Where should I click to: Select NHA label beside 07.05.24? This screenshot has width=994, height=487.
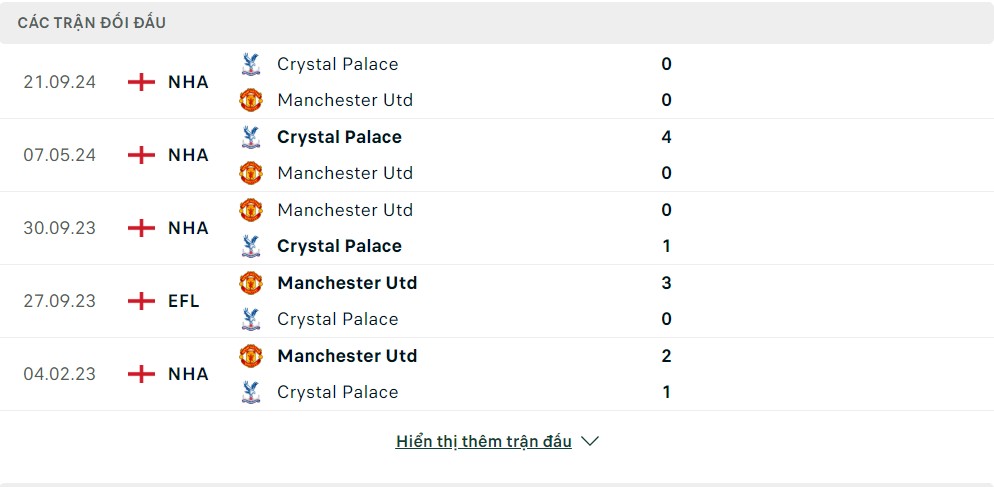coord(188,155)
